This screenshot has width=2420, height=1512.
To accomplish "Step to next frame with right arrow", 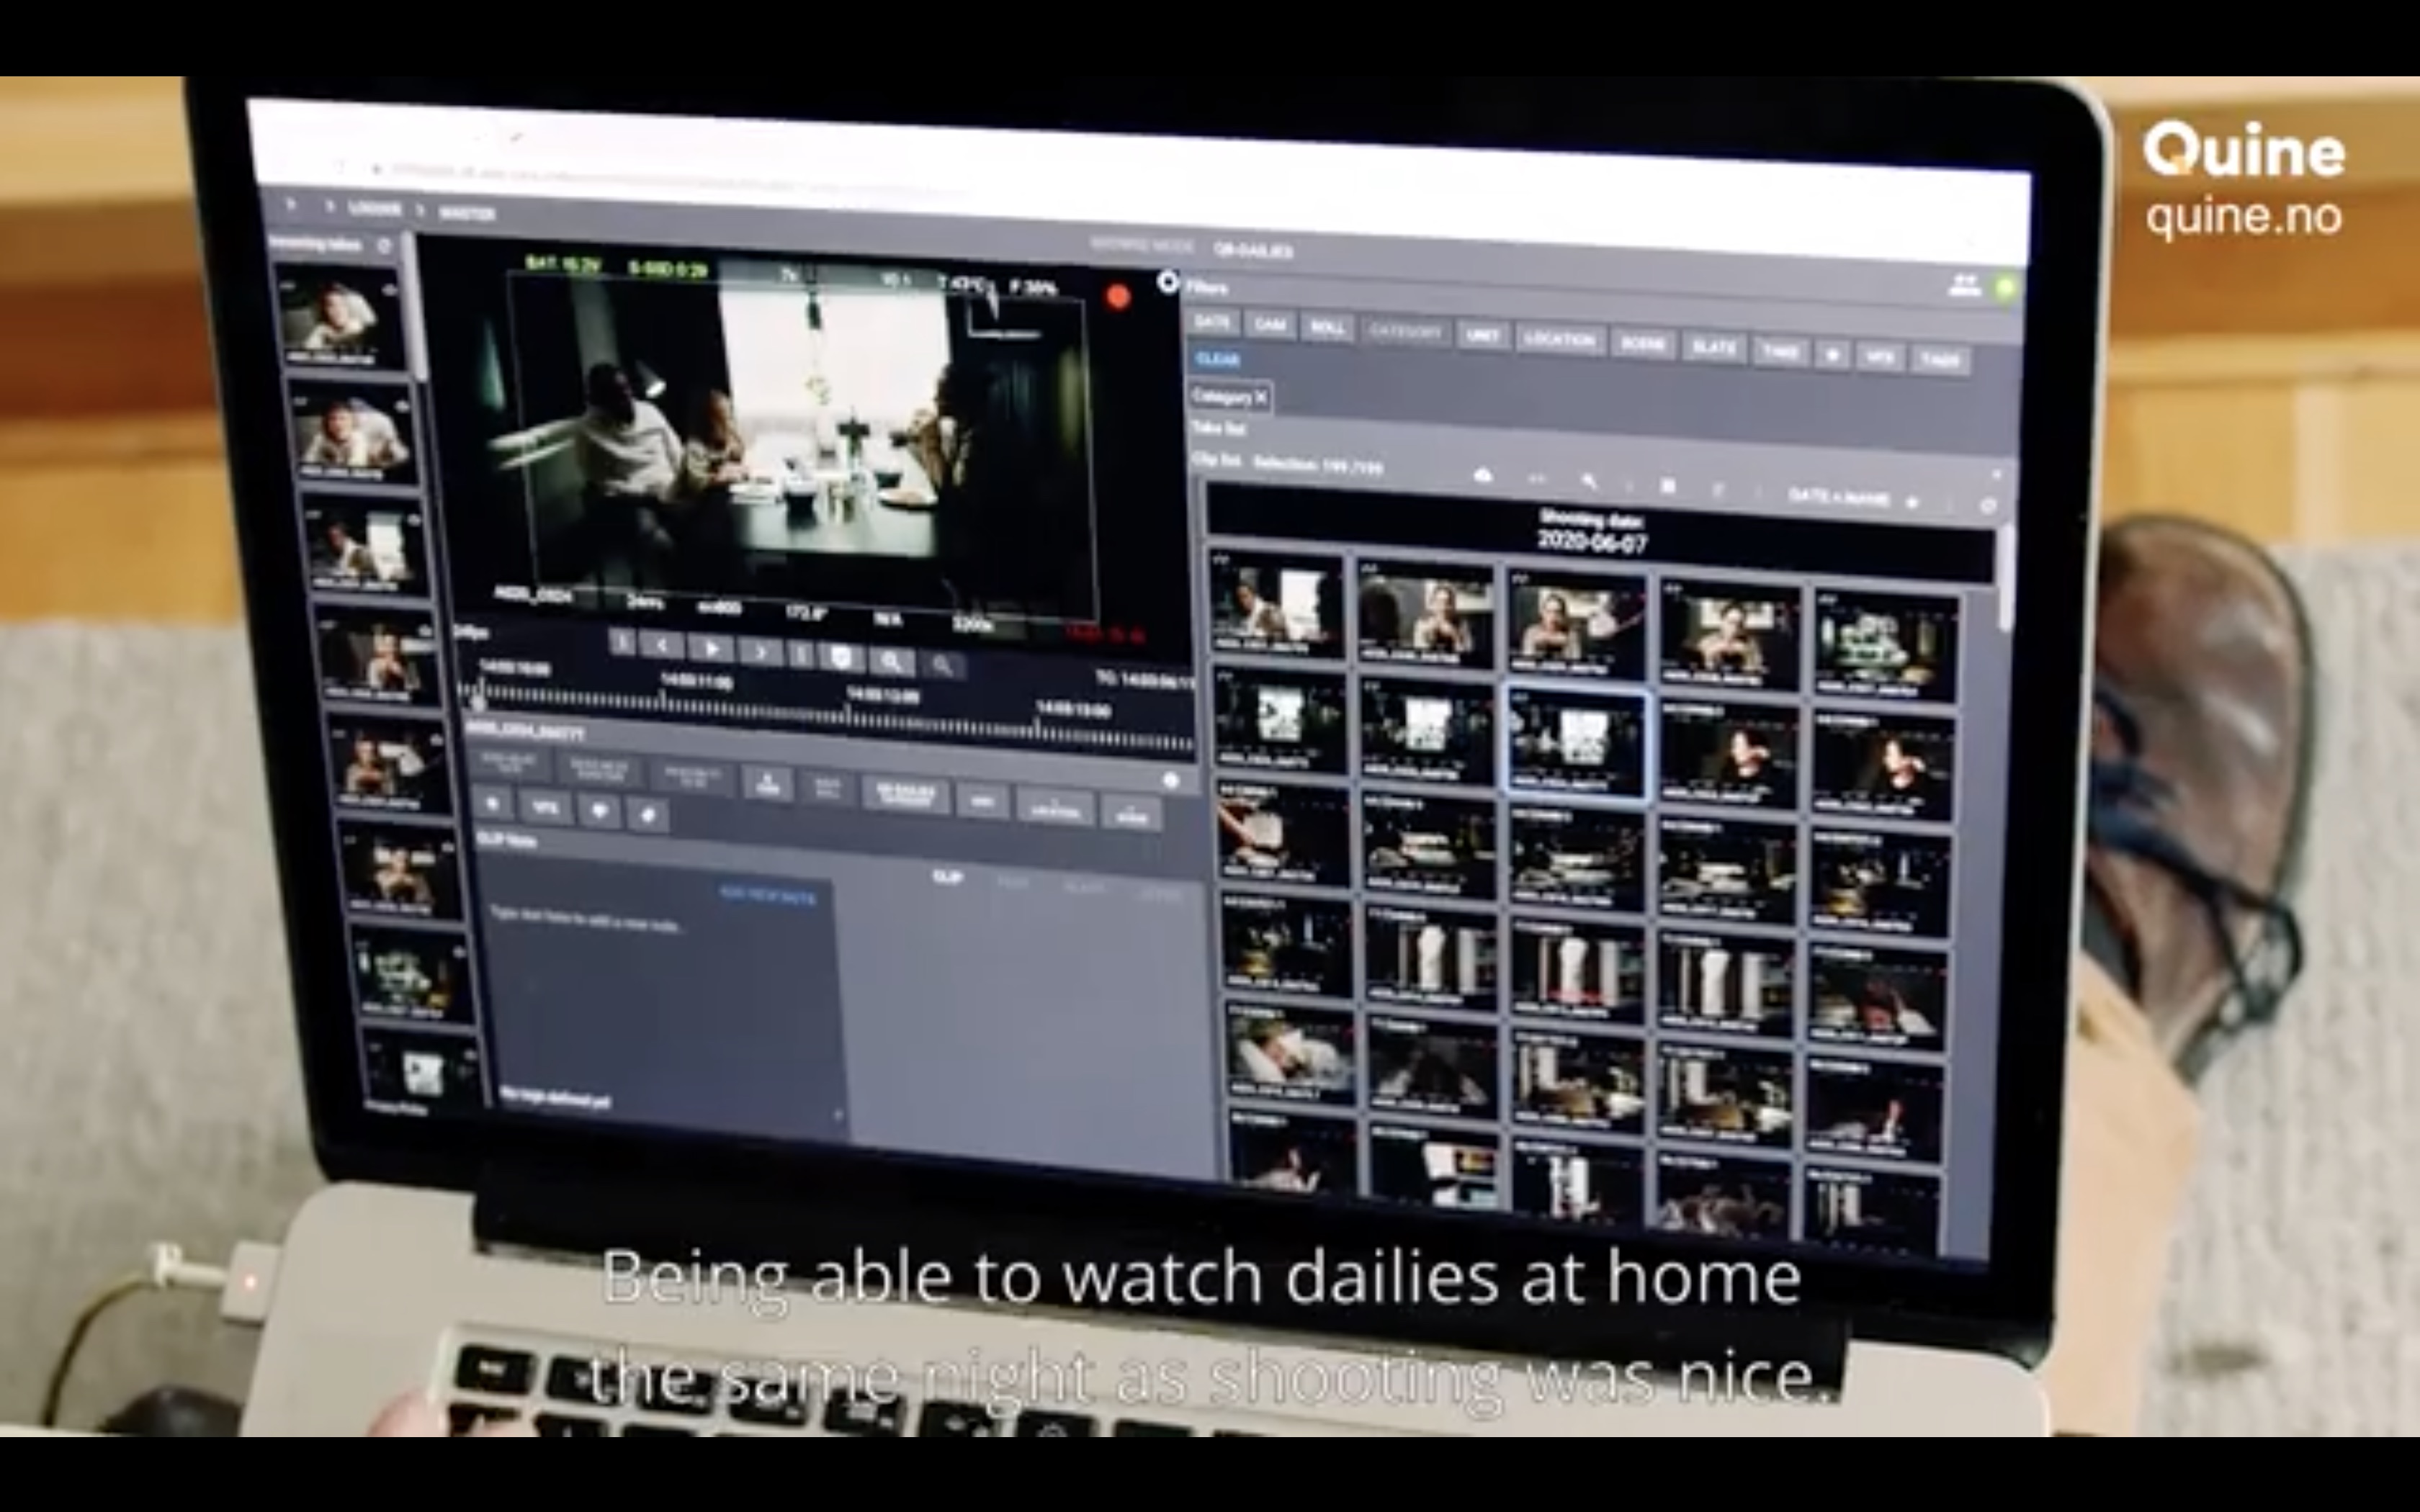I will pos(760,653).
